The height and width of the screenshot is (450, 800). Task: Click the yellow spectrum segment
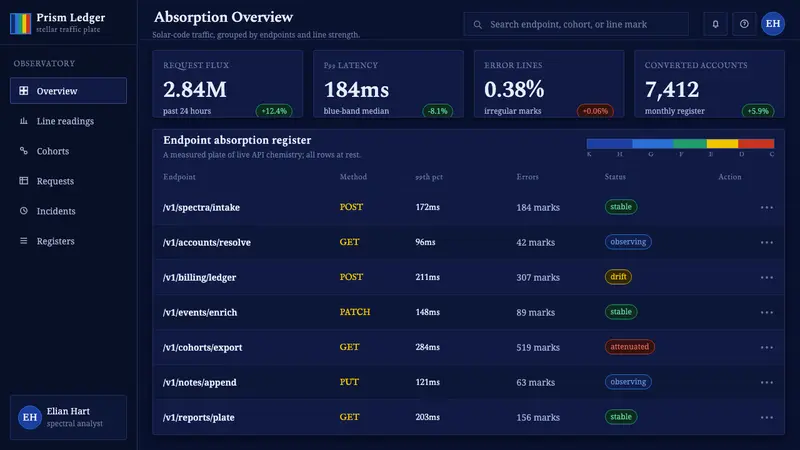[722, 144]
